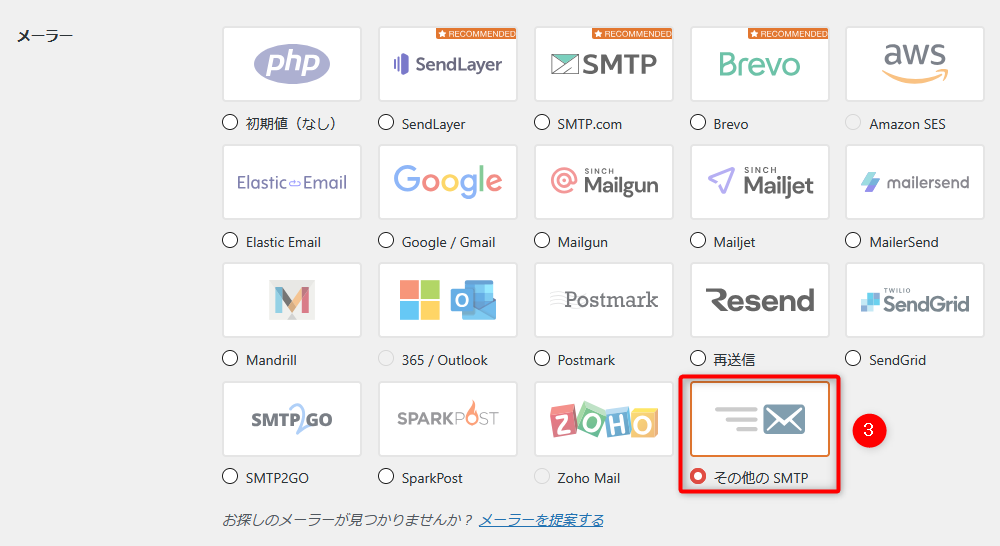Click the 365 / Outlook label text
Viewport: 1000px width, 546px height.
[445, 360]
